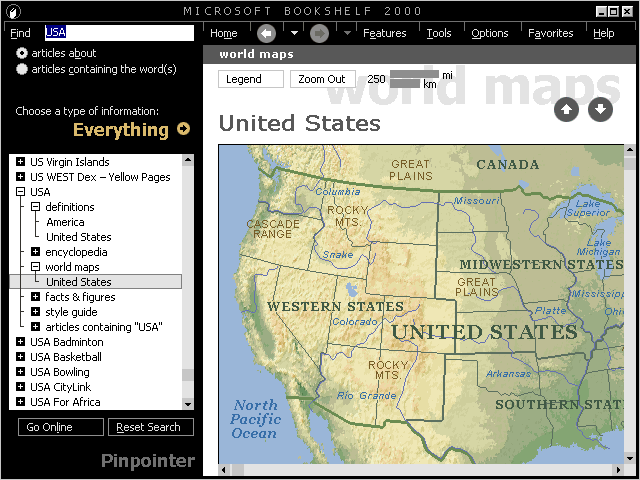Expand the USA Basketball entry

click(x=20, y=357)
